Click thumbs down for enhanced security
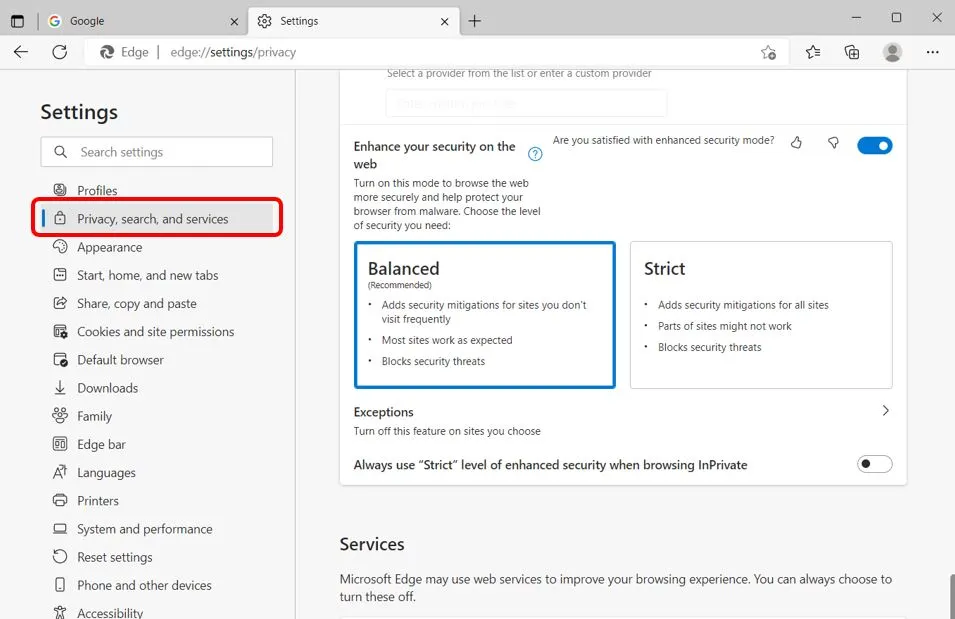The image size is (955, 619). coord(833,143)
